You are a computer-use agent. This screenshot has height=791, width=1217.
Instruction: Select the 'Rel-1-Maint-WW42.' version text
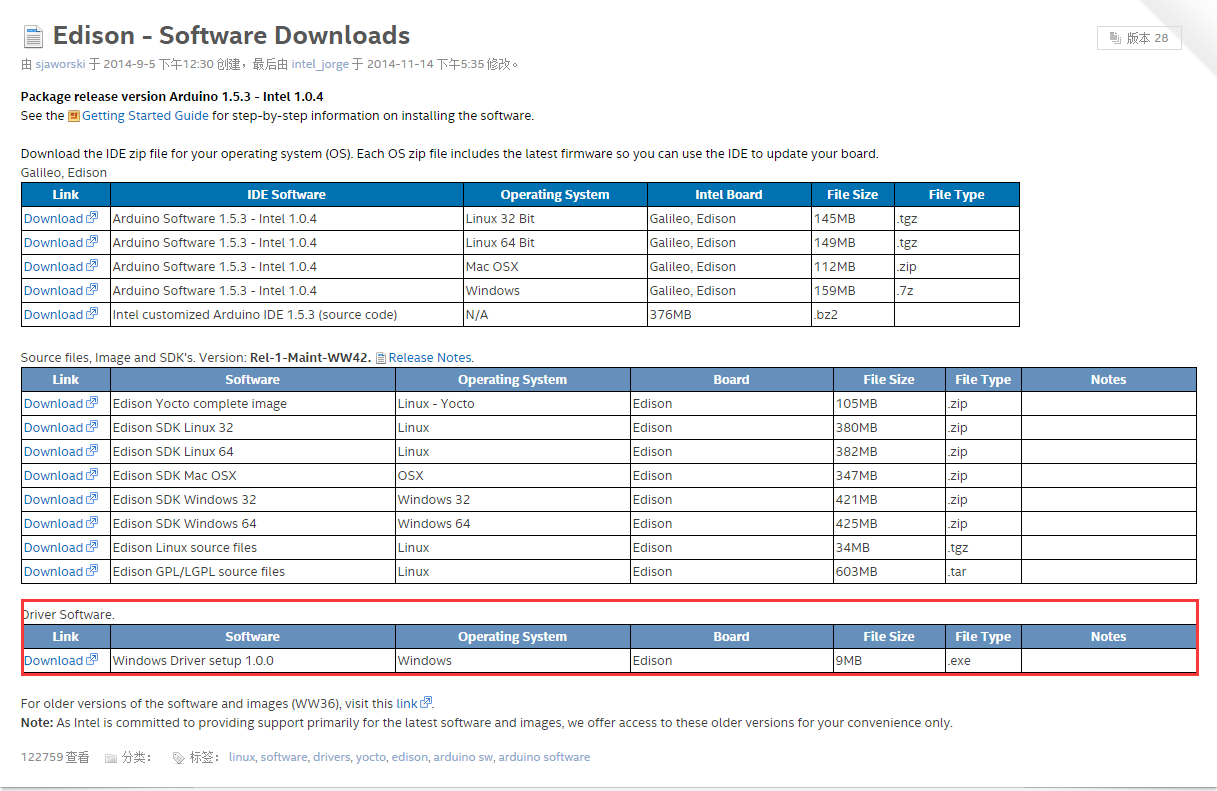(x=310, y=358)
